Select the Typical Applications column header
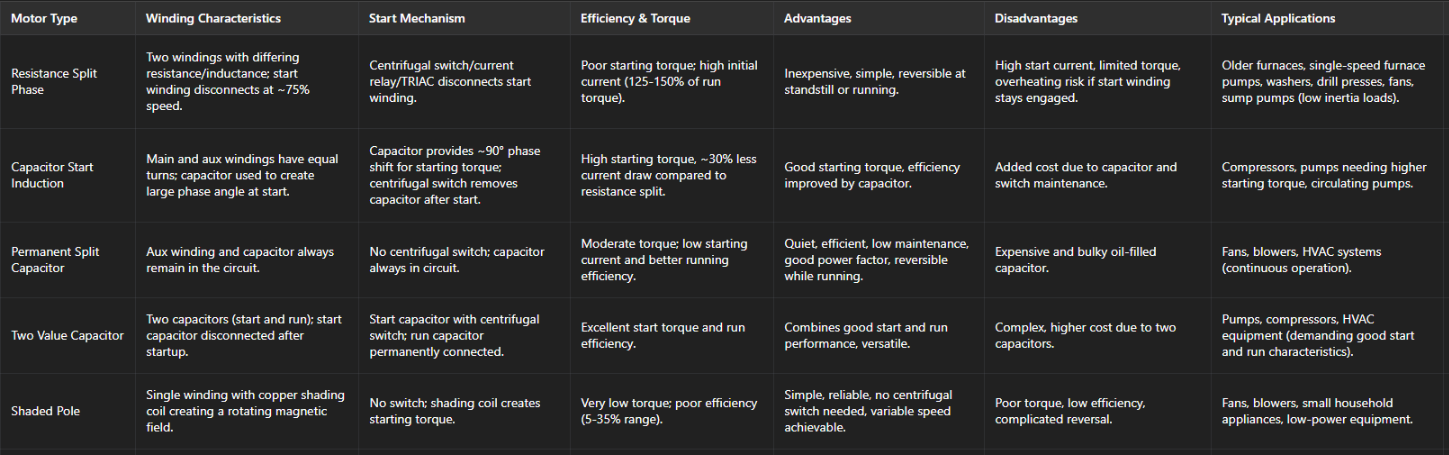This screenshot has height=455, width=1449. [x=1278, y=18]
